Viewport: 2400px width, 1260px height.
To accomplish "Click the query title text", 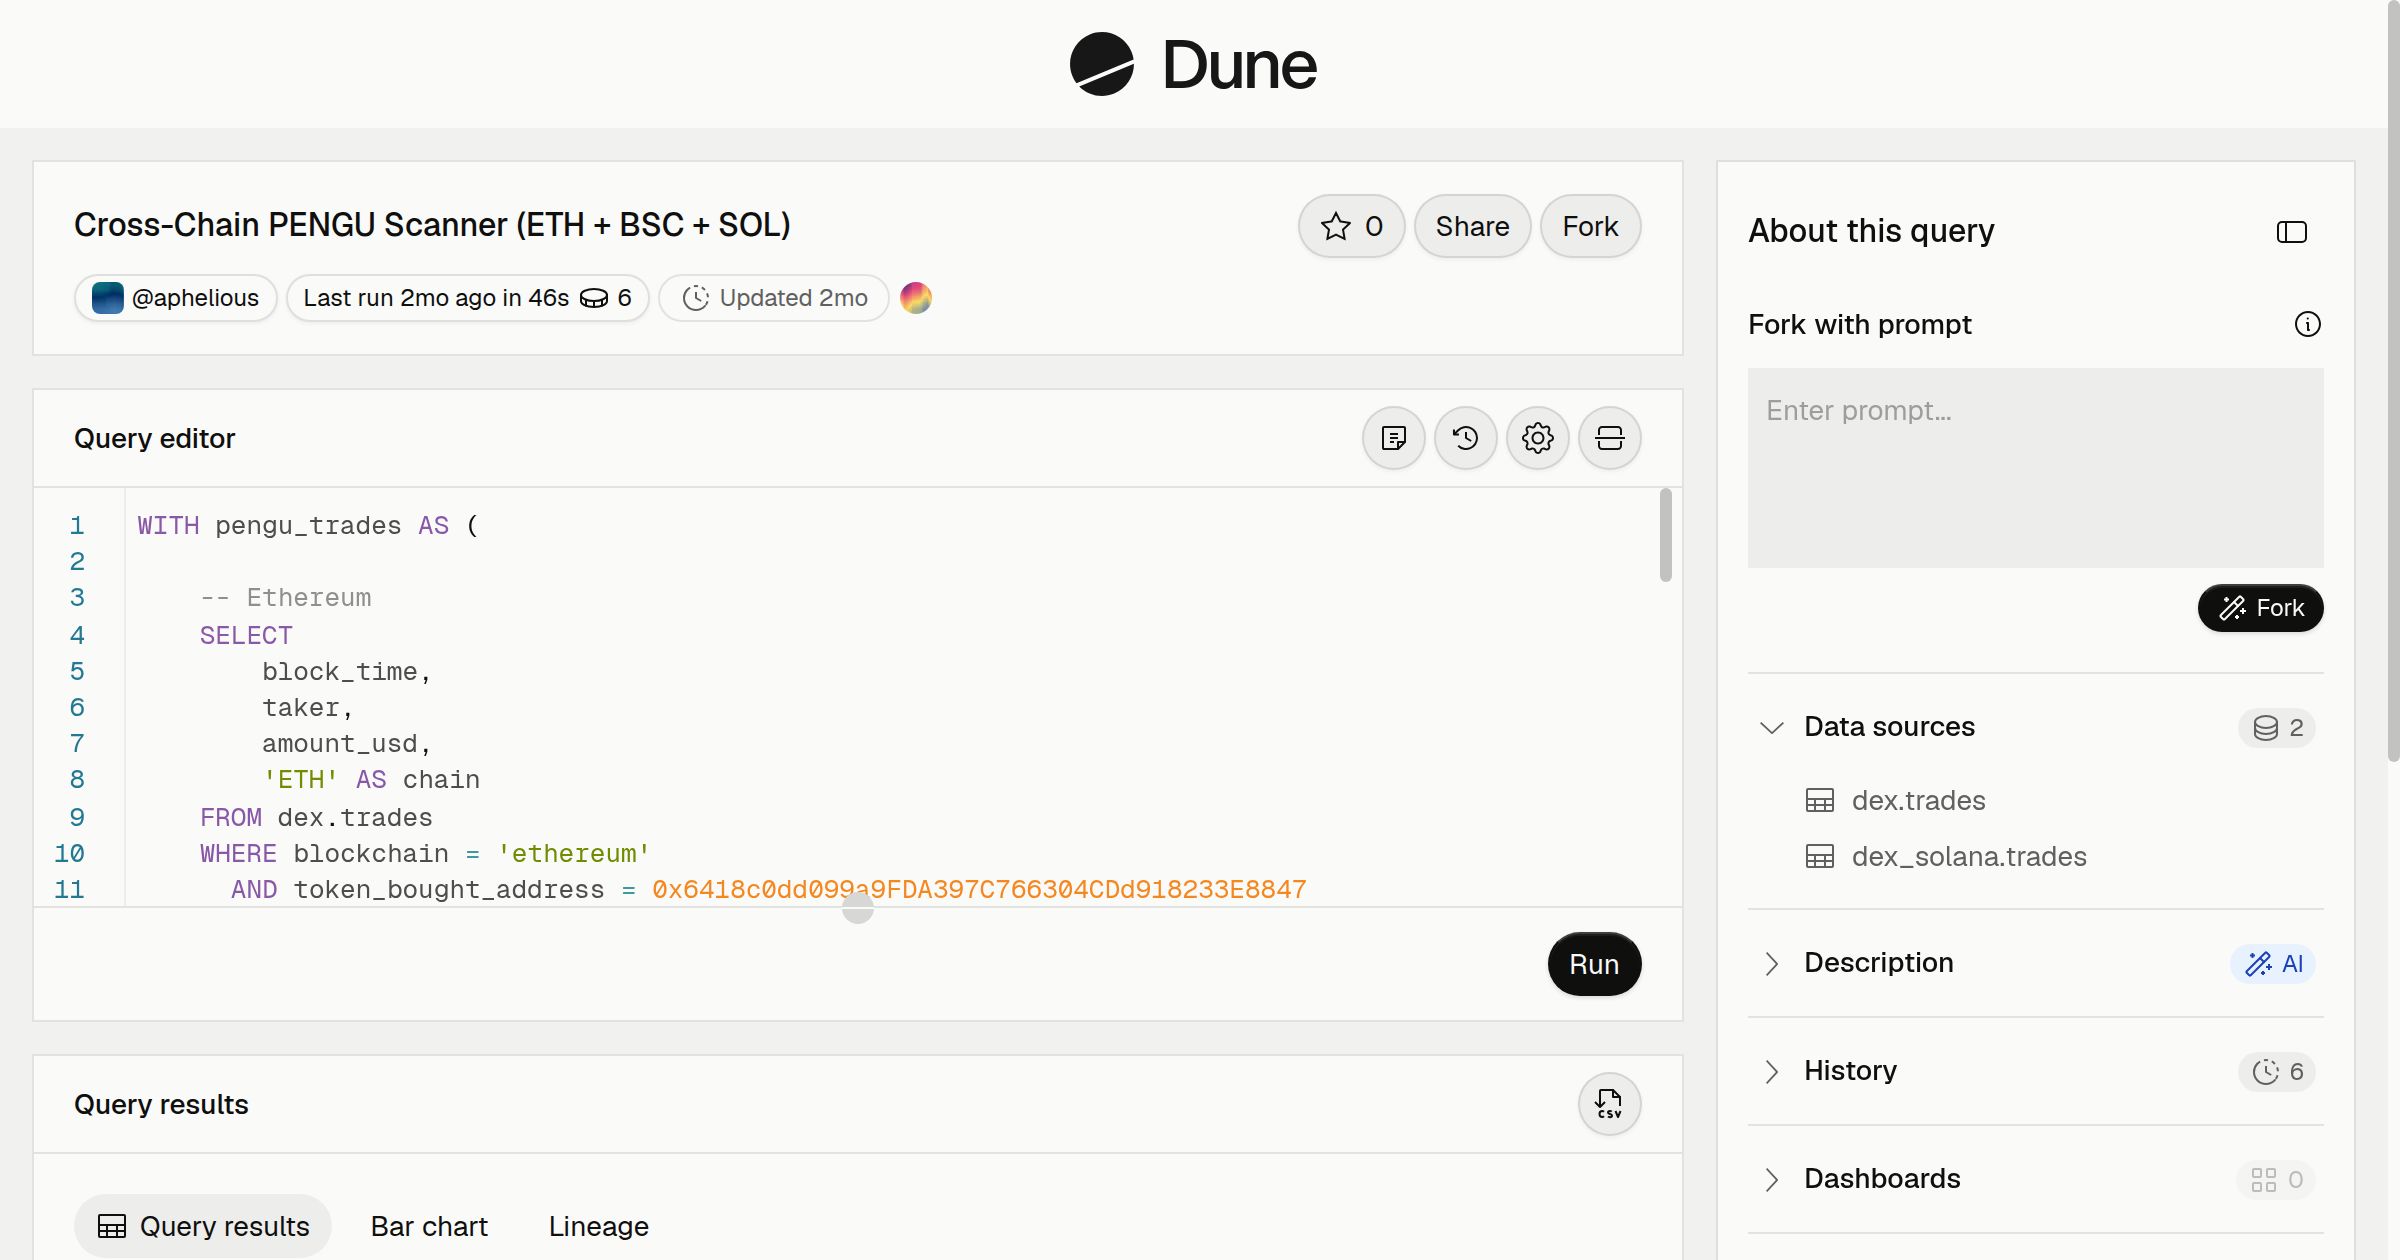I will pos(432,225).
